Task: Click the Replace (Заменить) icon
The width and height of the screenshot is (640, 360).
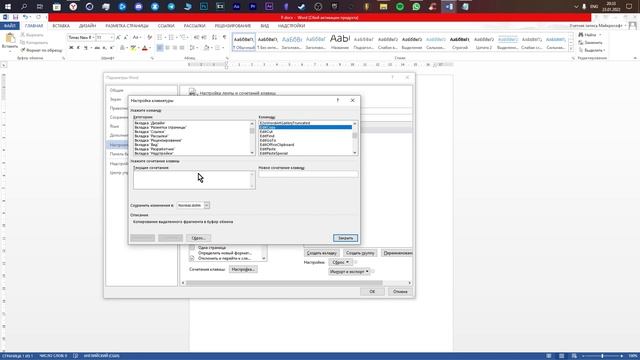Action: pos(581,42)
